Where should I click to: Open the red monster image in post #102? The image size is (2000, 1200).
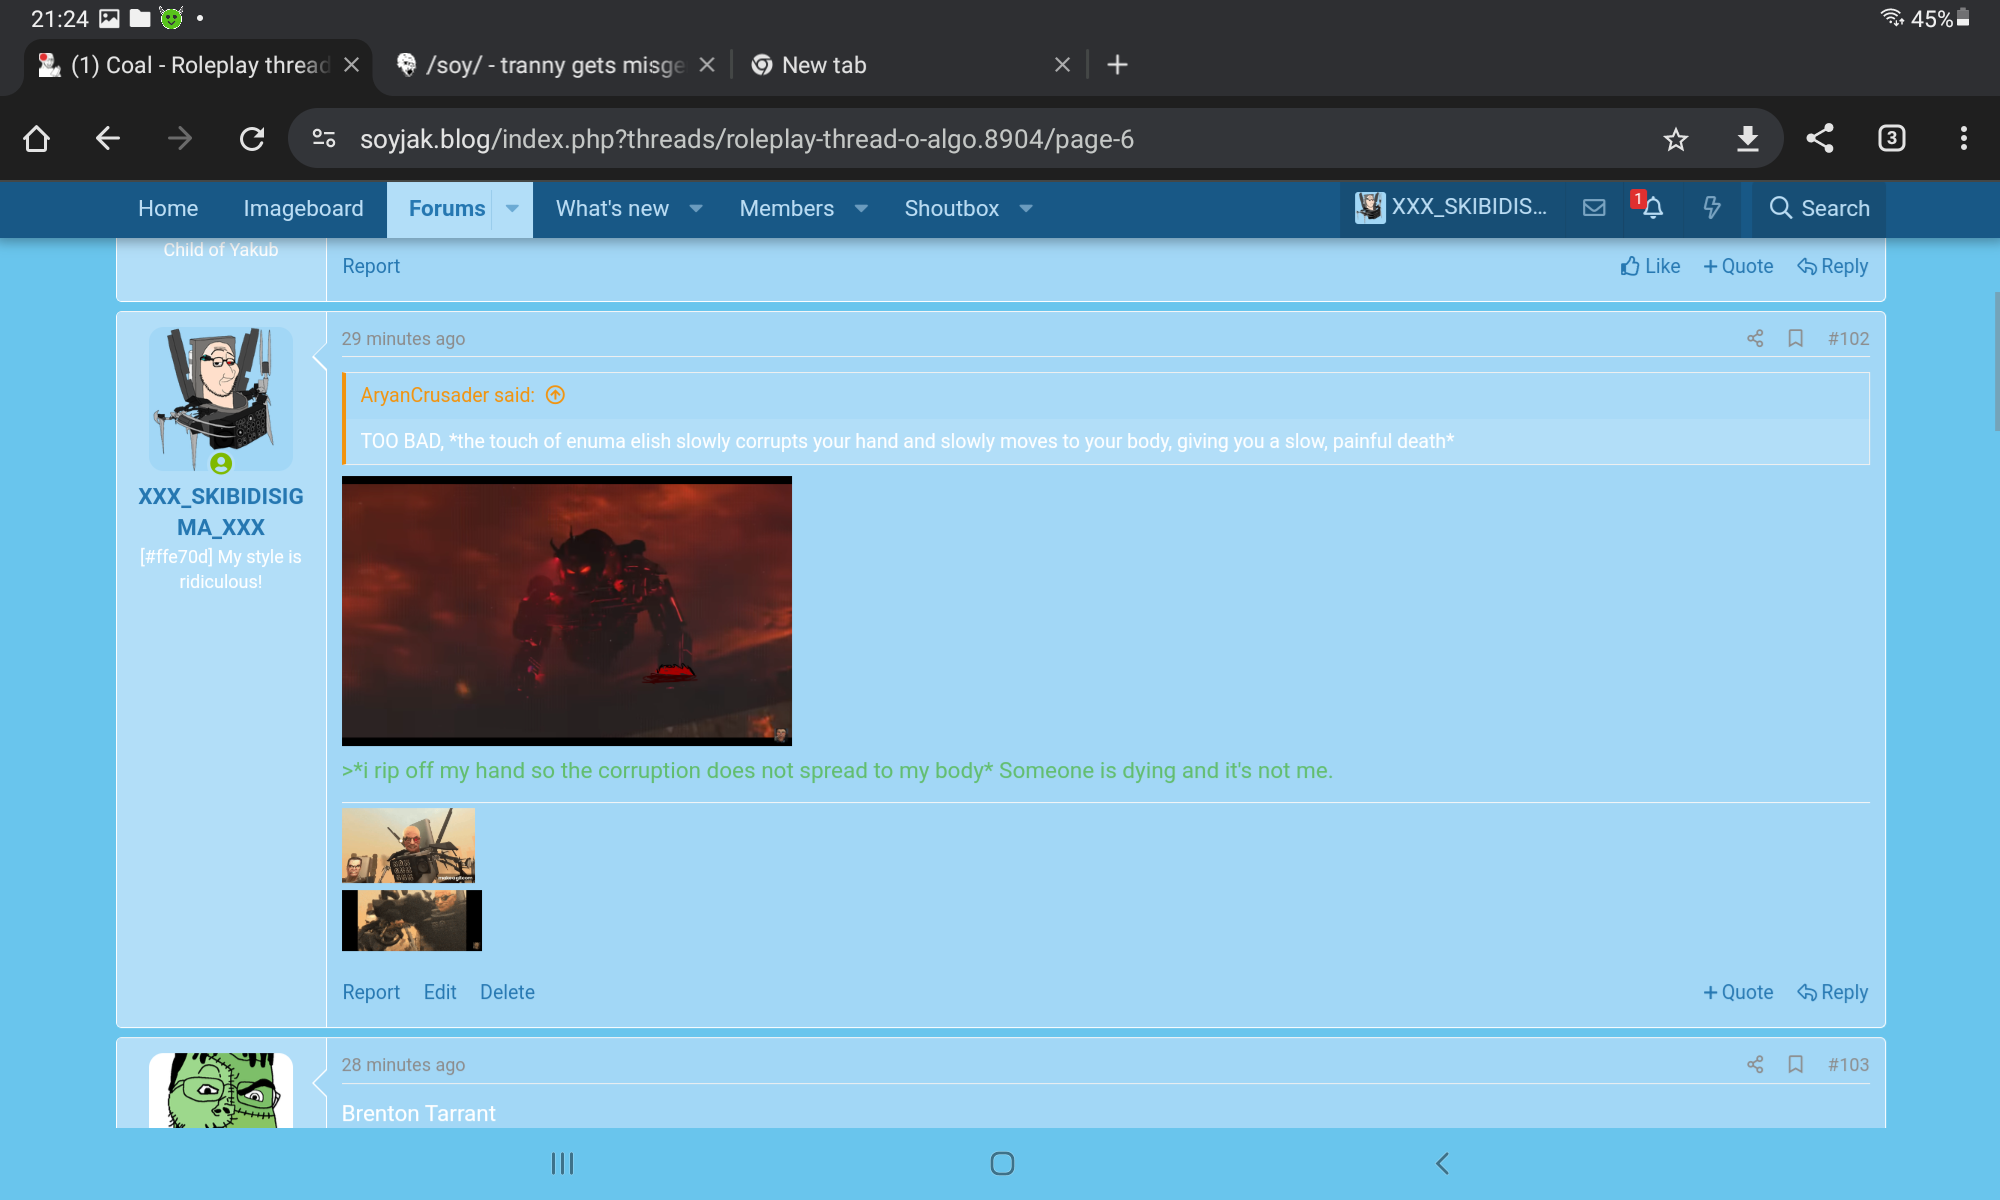click(x=567, y=611)
